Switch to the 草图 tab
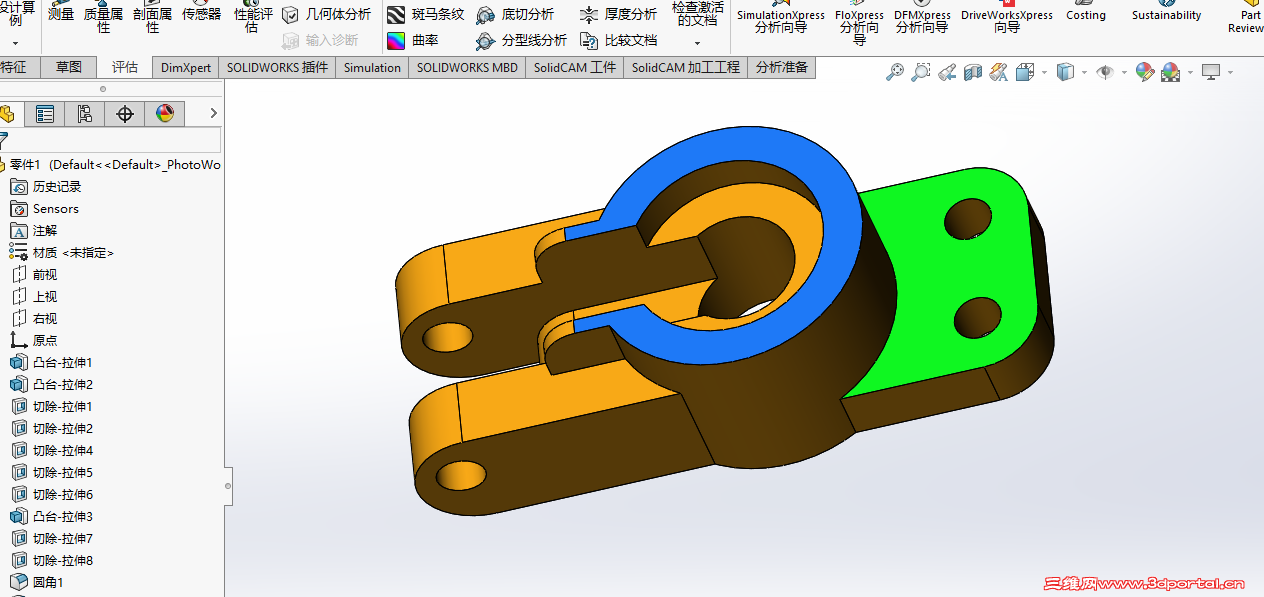 tap(69, 67)
